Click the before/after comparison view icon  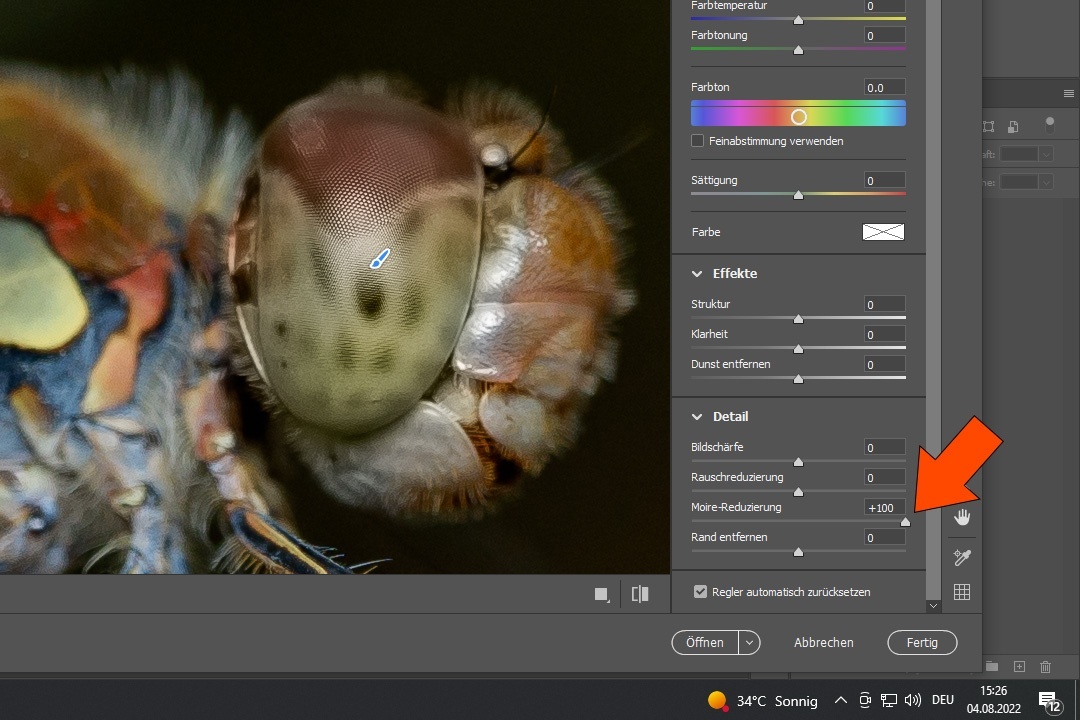tap(640, 594)
